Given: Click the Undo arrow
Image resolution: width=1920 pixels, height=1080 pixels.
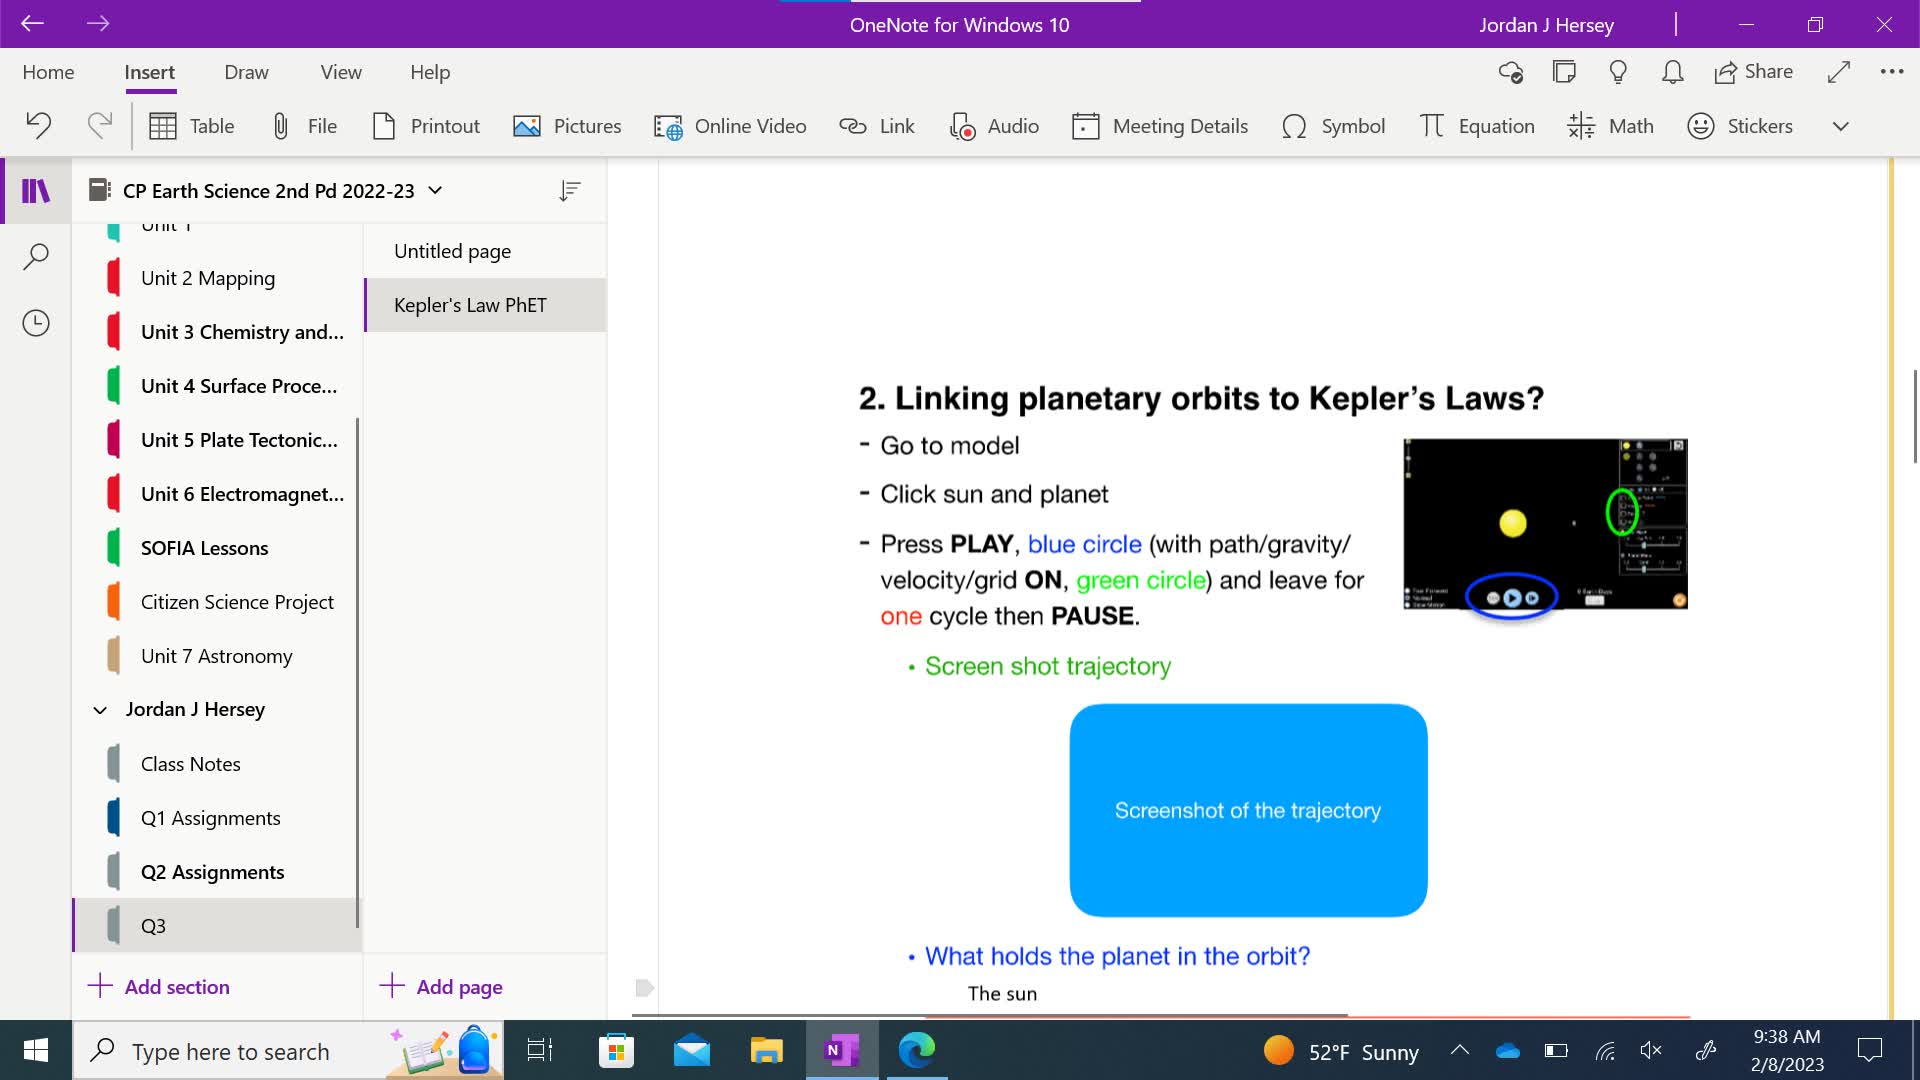Looking at the screenshot, I should (x=38, y=126).
